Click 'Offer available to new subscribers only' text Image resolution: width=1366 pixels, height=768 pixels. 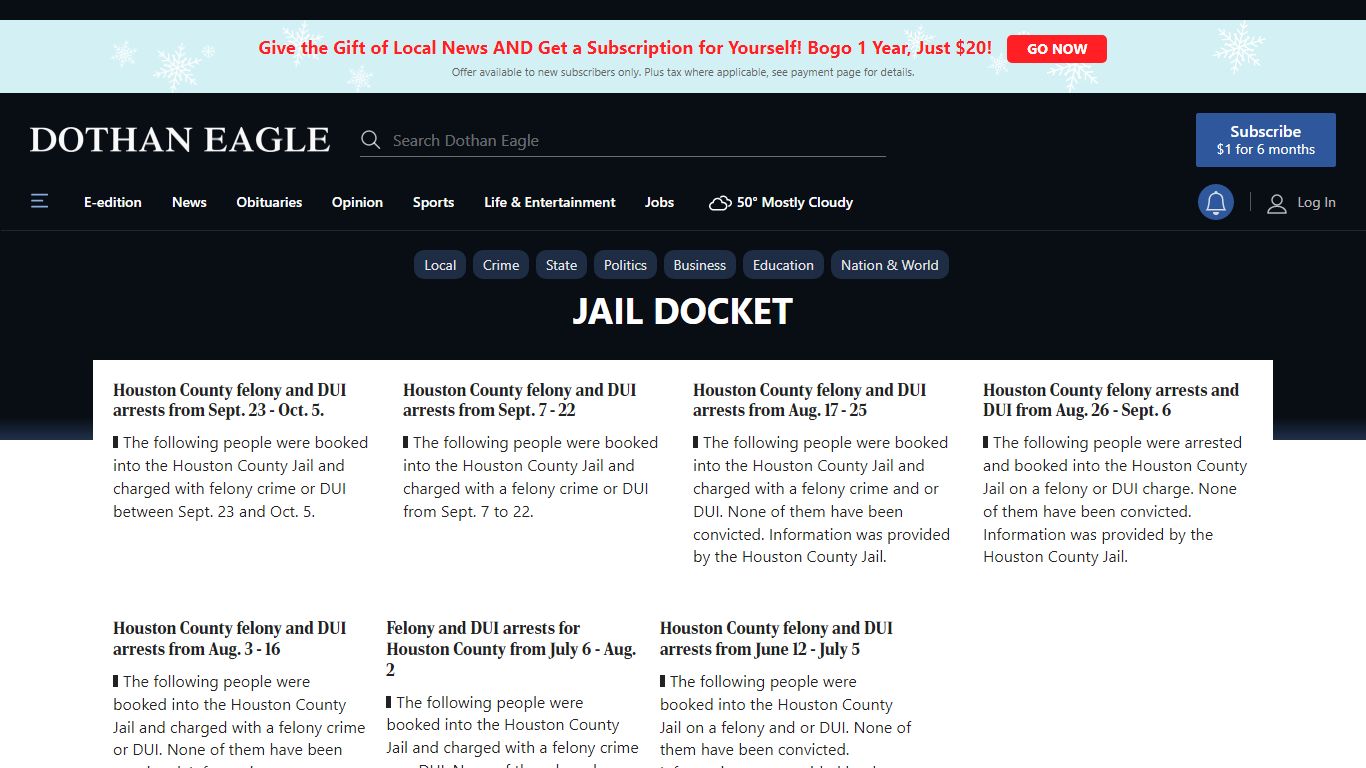(546, 72)
